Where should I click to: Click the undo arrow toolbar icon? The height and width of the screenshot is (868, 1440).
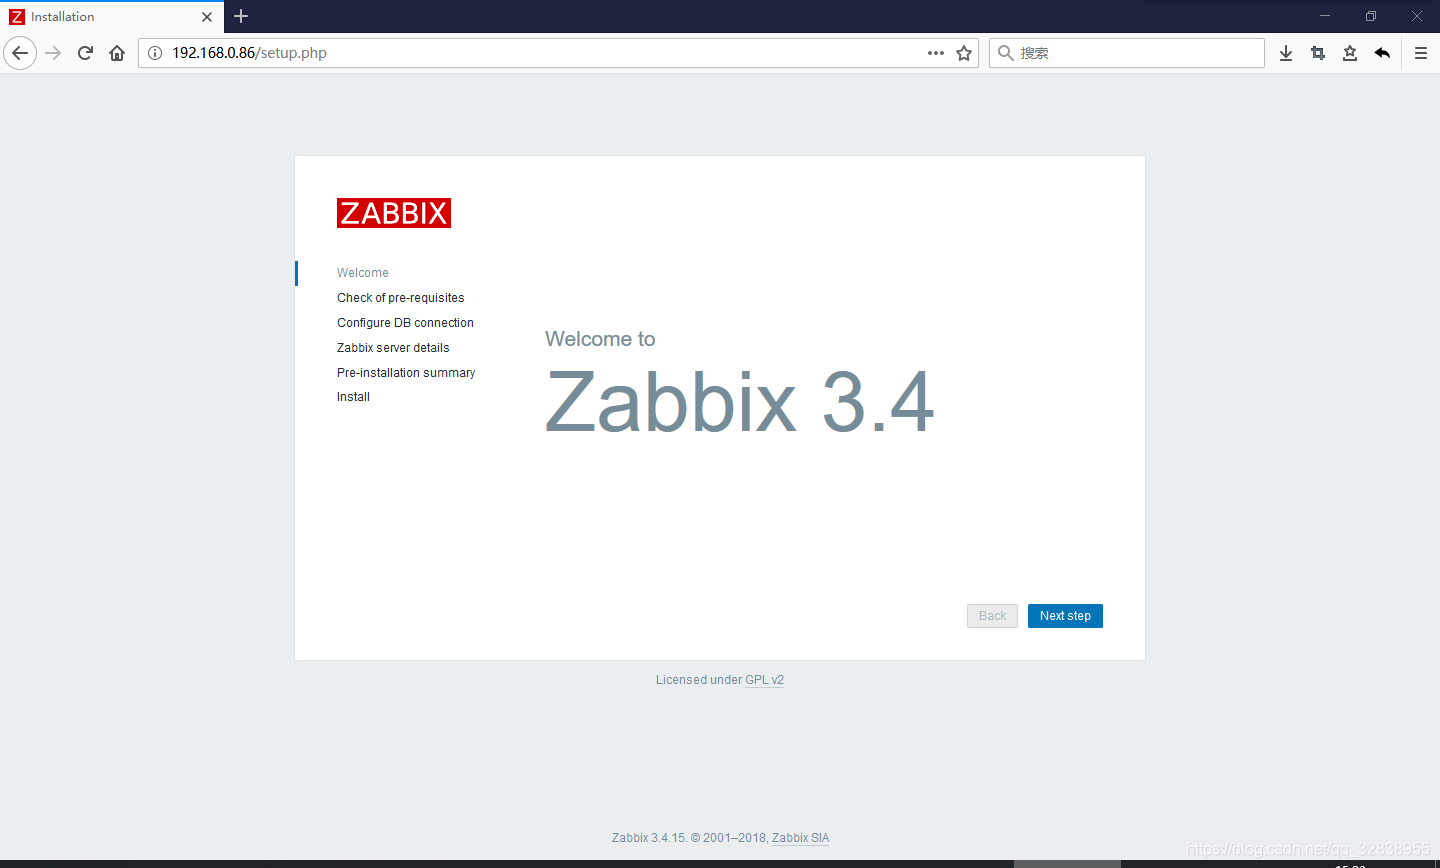click(x=1382, y=53)
